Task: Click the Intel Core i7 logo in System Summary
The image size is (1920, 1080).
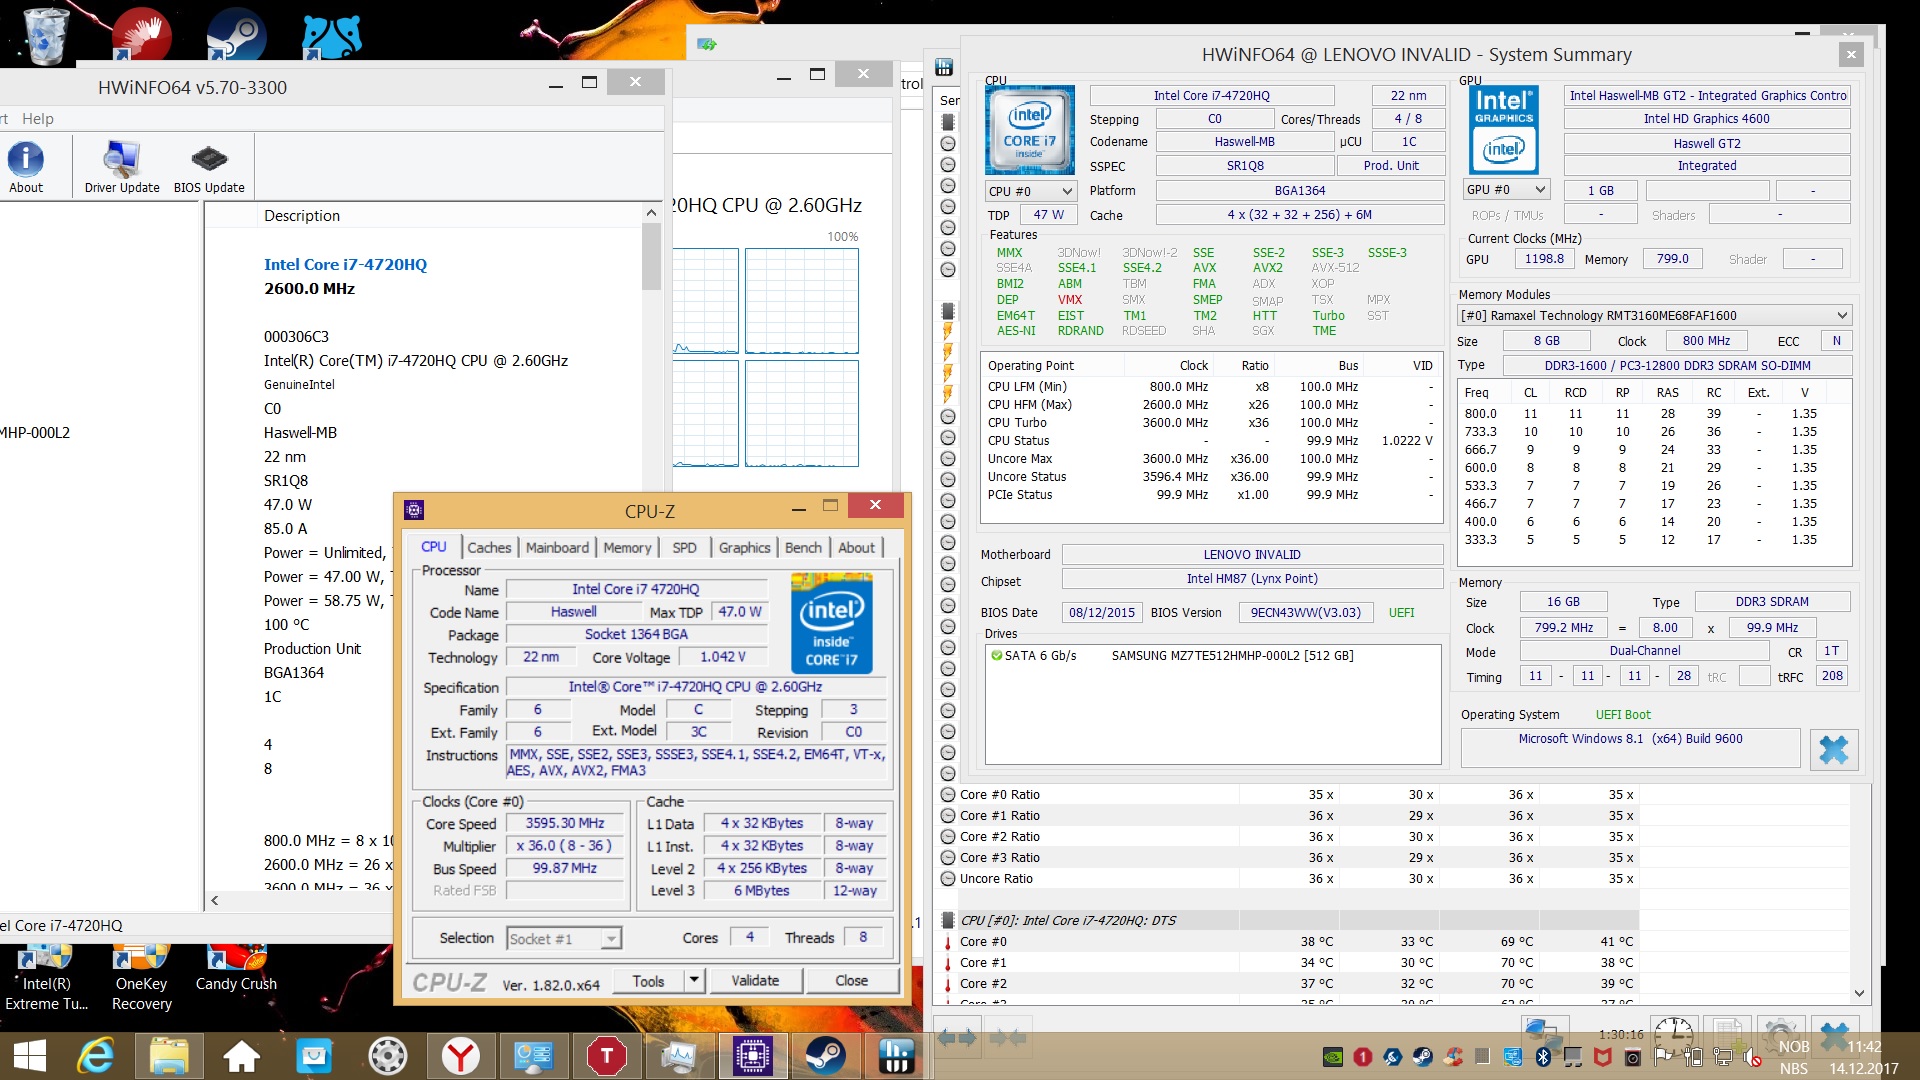Action: pos(1029,131)
